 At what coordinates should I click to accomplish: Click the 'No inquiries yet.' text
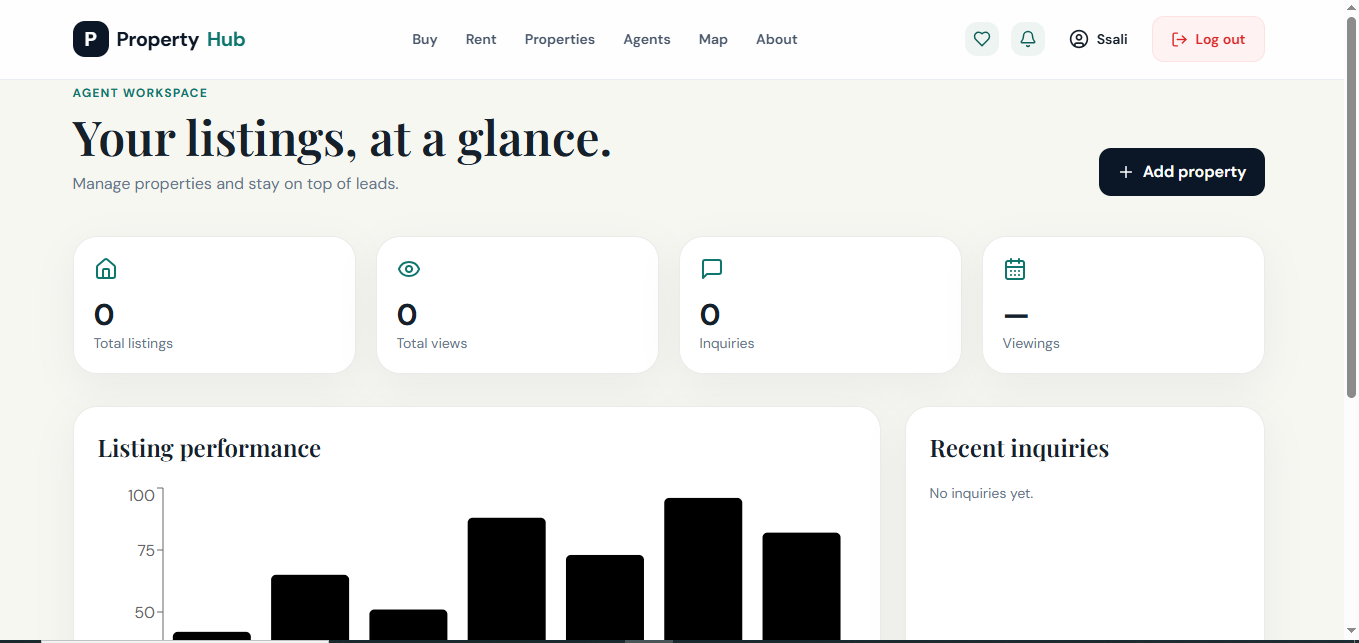pyautogui.click(x=981, y=493)
